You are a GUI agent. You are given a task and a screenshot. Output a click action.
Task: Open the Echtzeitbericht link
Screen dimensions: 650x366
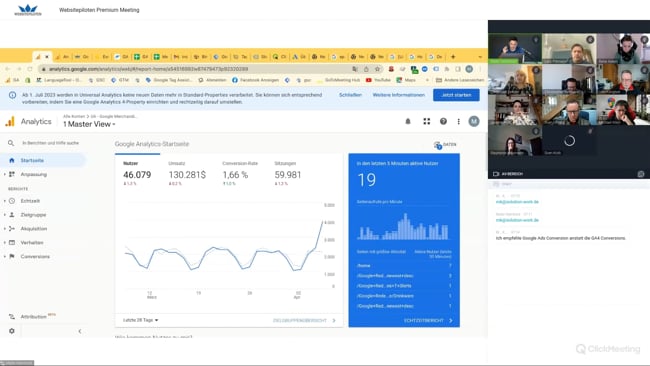tap(428, 320)
